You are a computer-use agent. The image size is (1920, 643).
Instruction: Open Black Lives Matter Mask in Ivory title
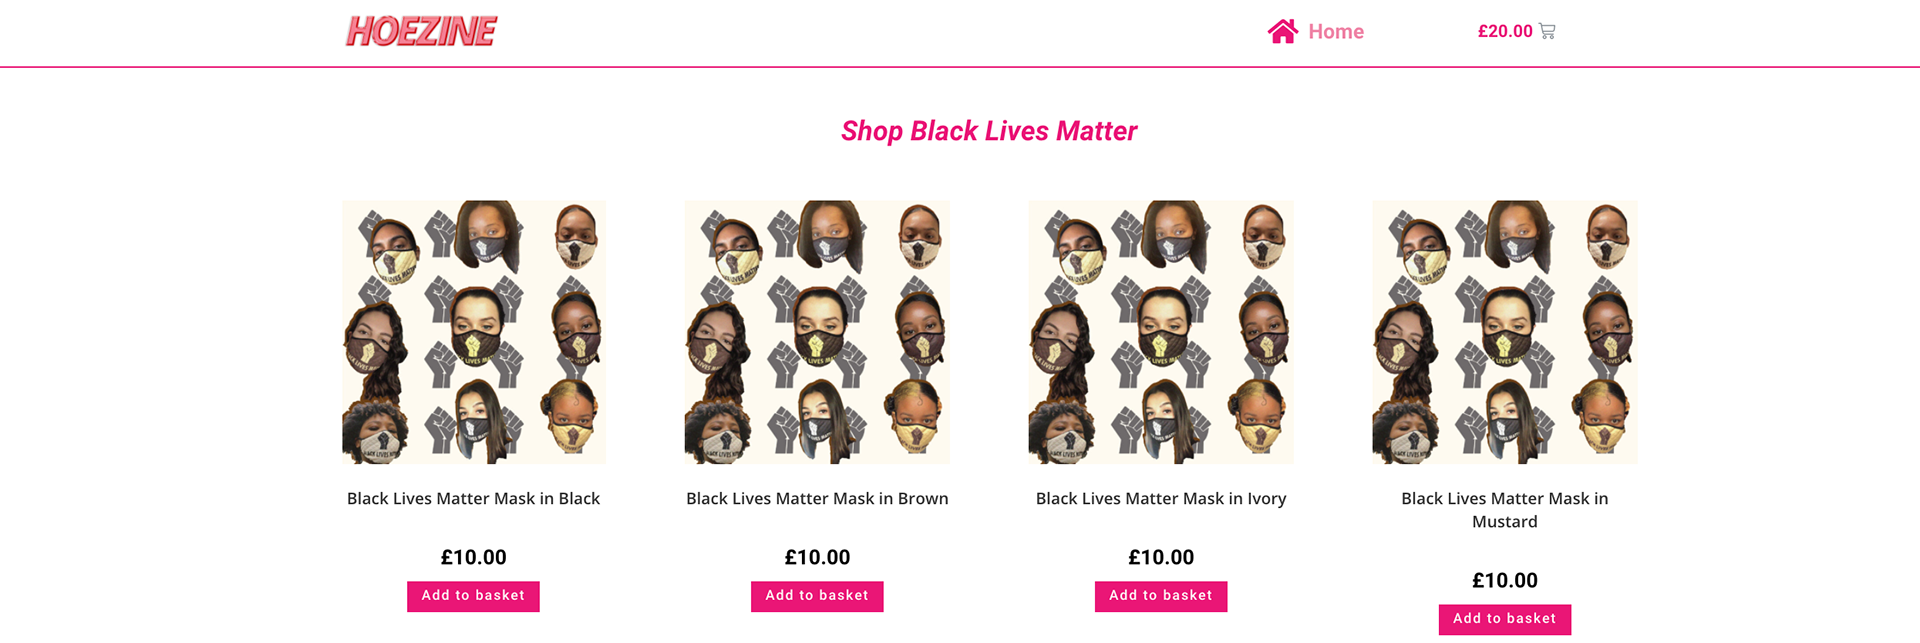click(1161, 499)
